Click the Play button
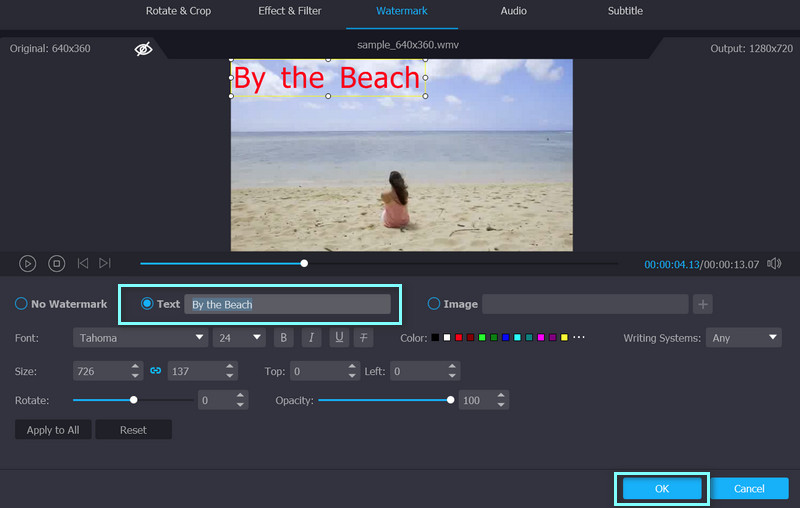 28,263
